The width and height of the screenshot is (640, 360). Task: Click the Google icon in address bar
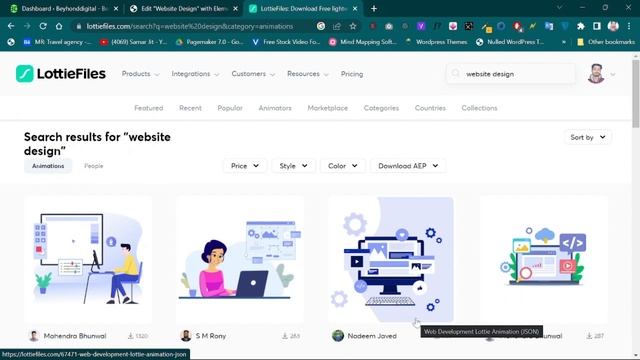coord(321,26)
